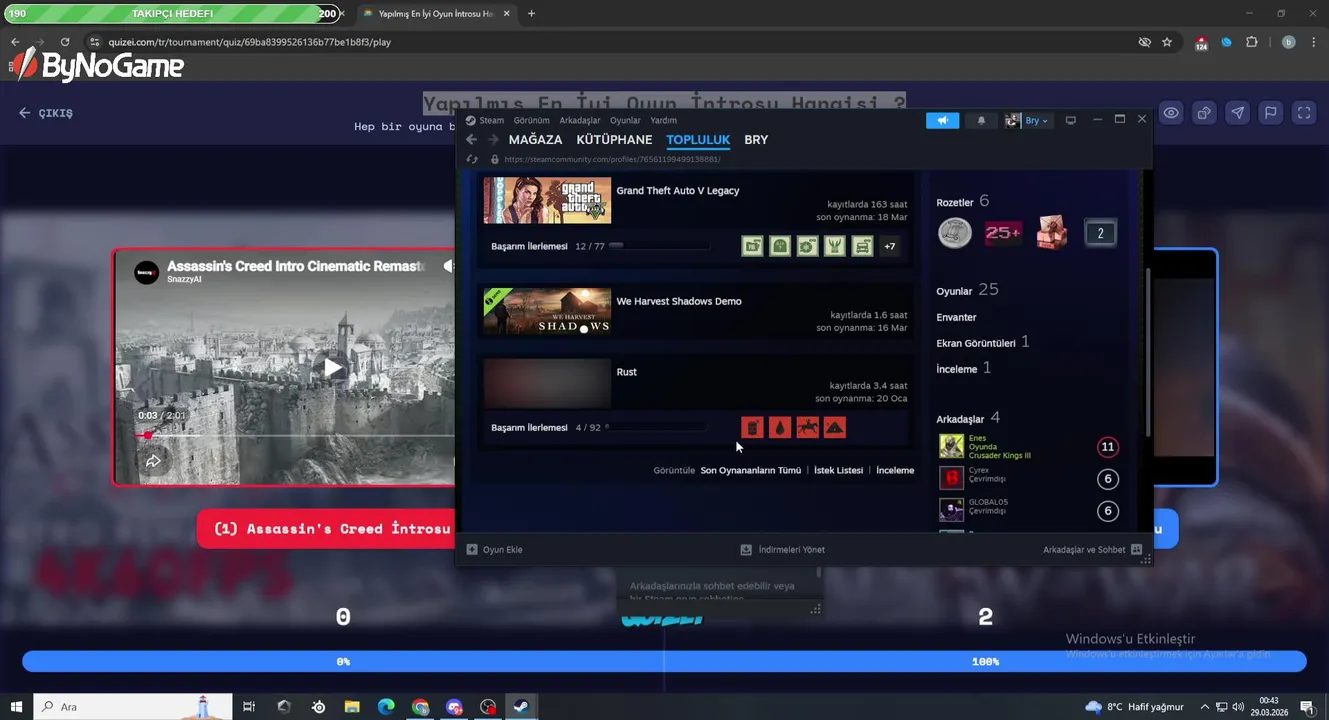
Task: Click the video progress bar
Action: click(x=295, y=435)
